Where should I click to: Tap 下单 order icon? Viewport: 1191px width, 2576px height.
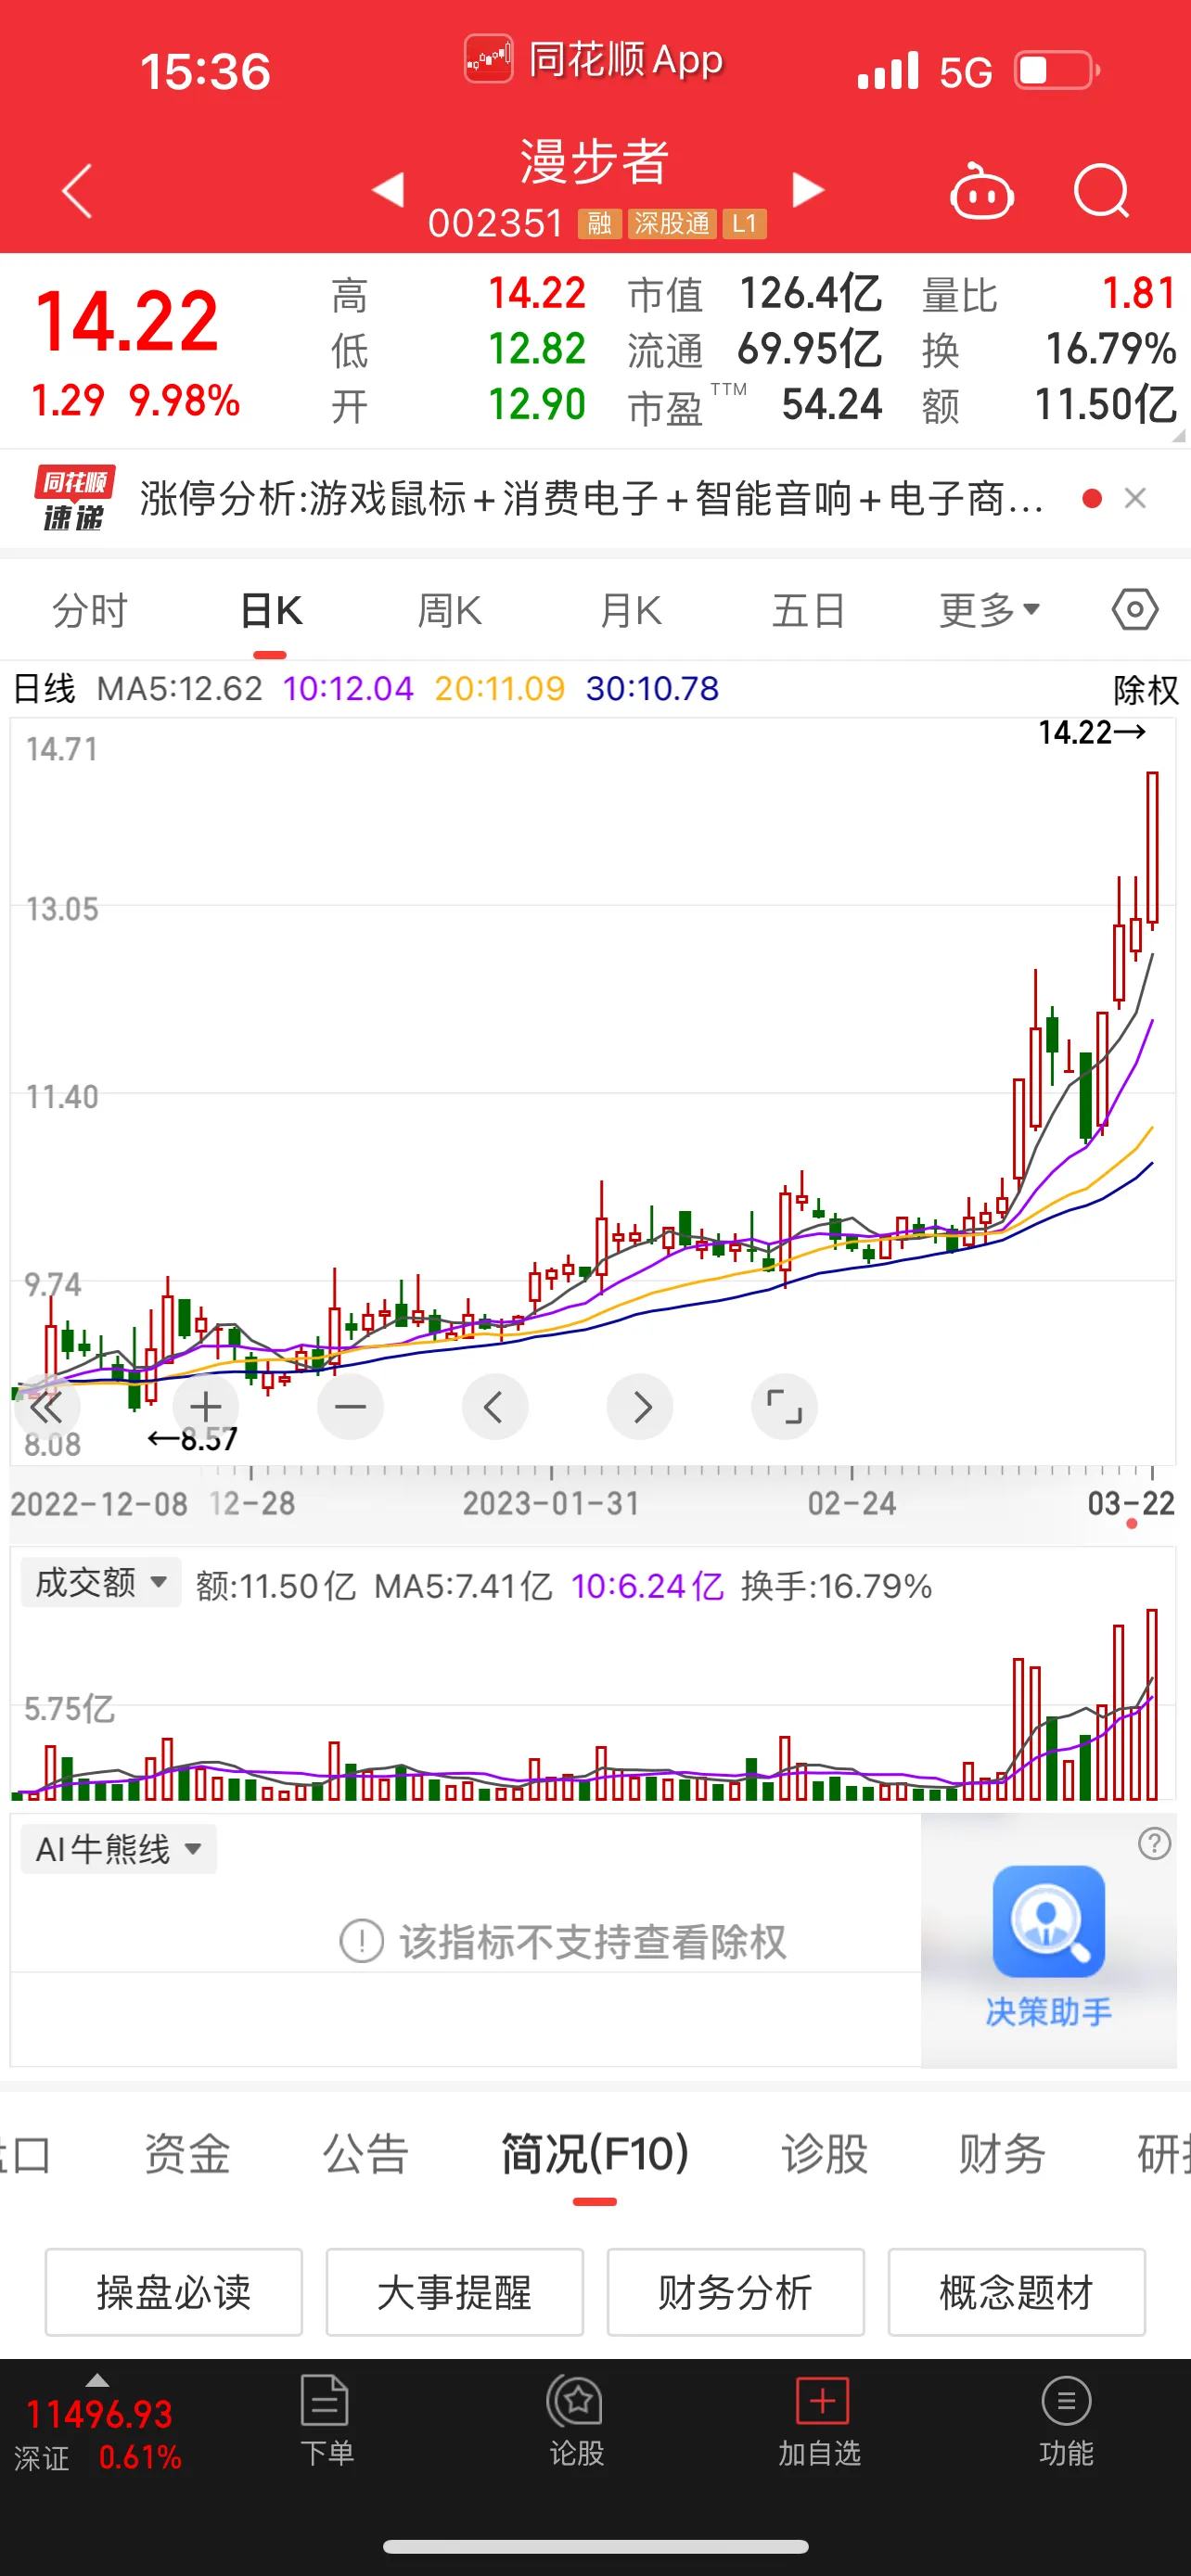(326, 2421)
